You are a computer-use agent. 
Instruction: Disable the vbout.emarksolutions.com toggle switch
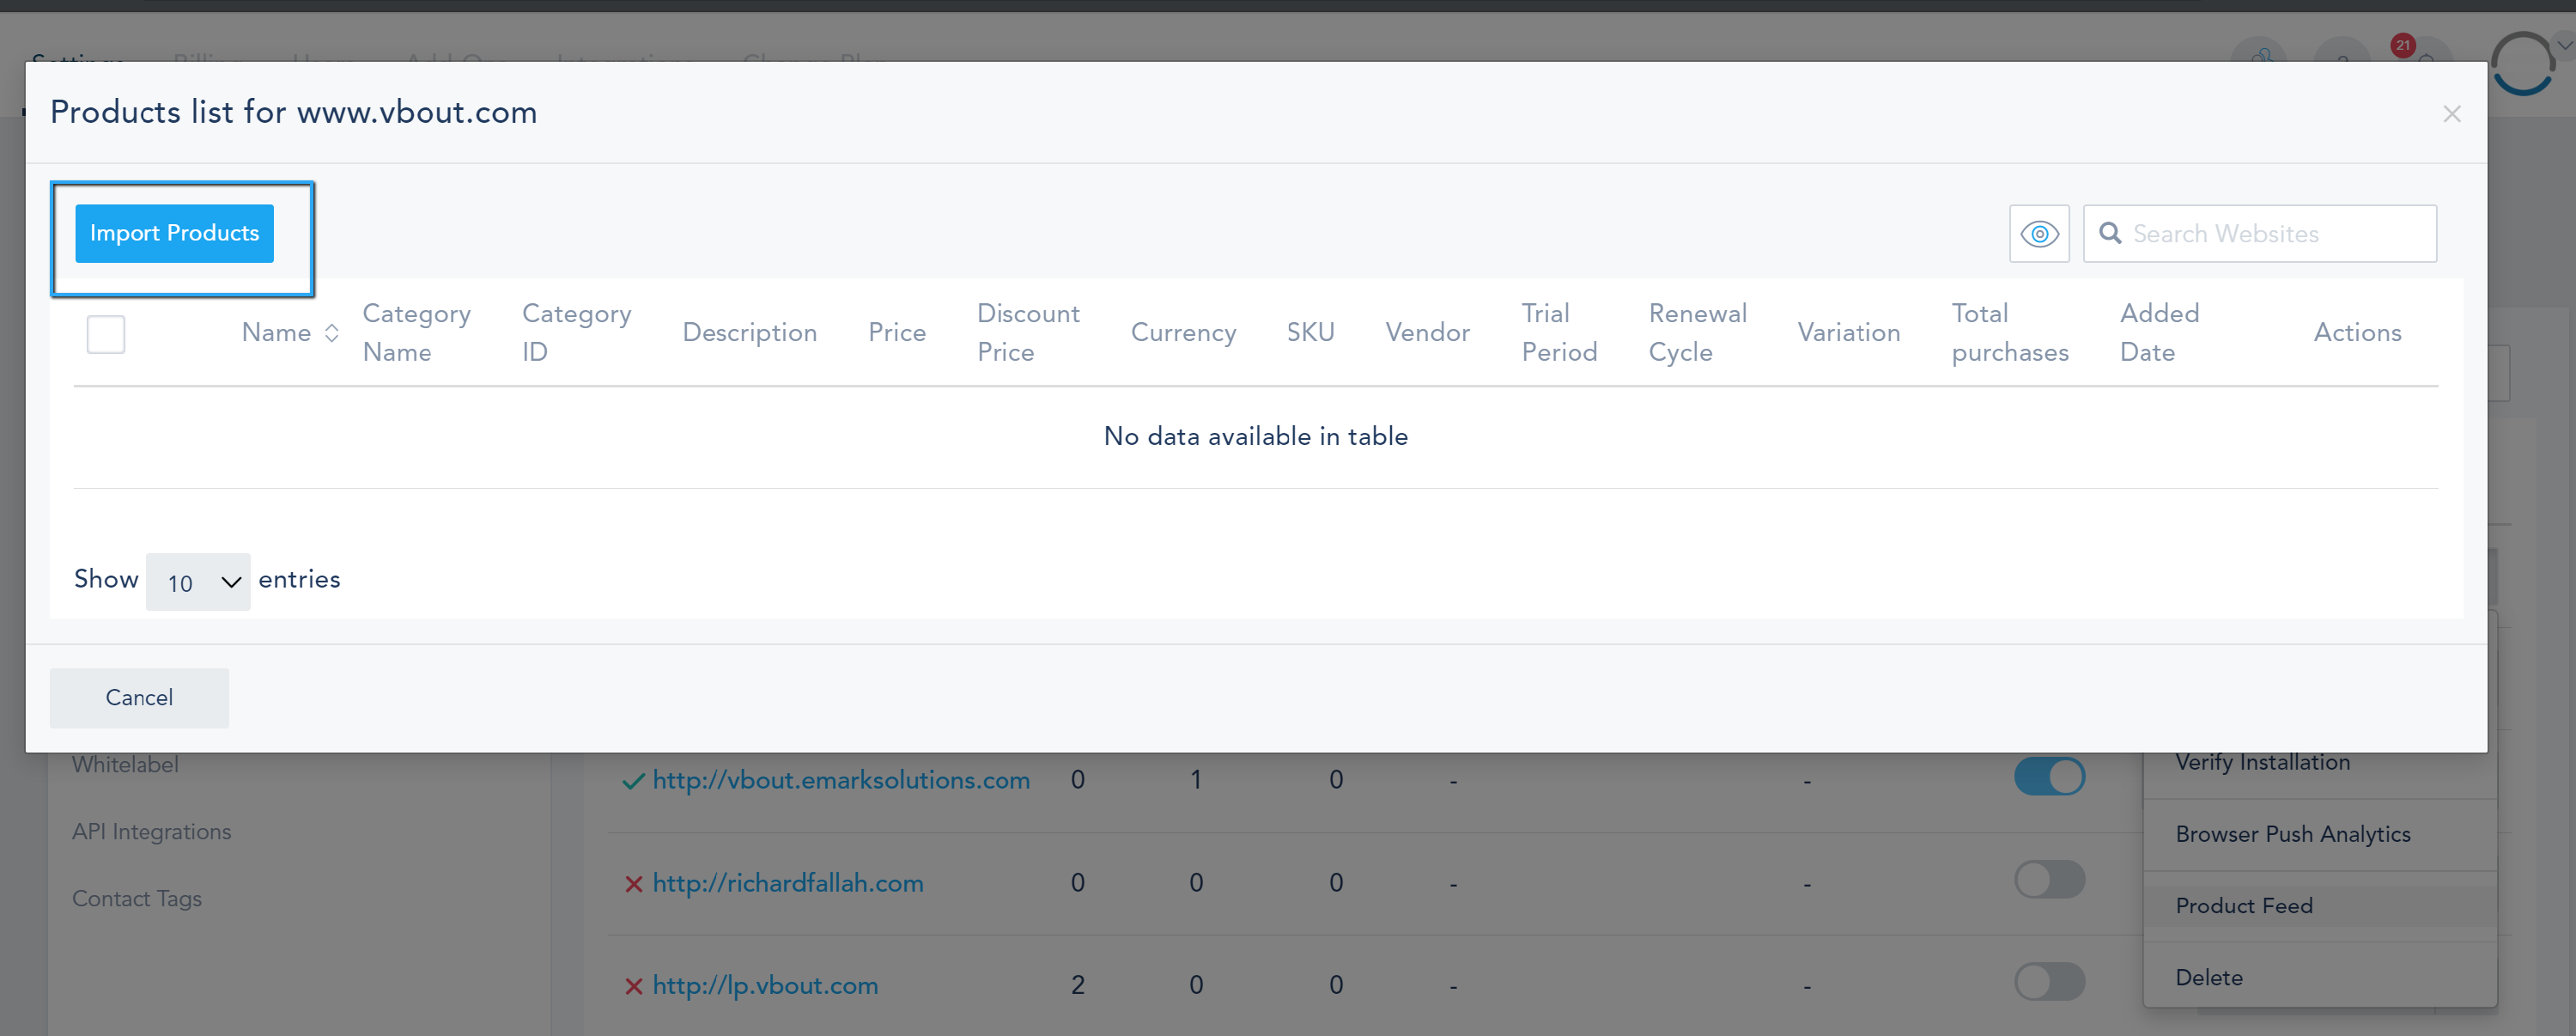(2048, 777)
